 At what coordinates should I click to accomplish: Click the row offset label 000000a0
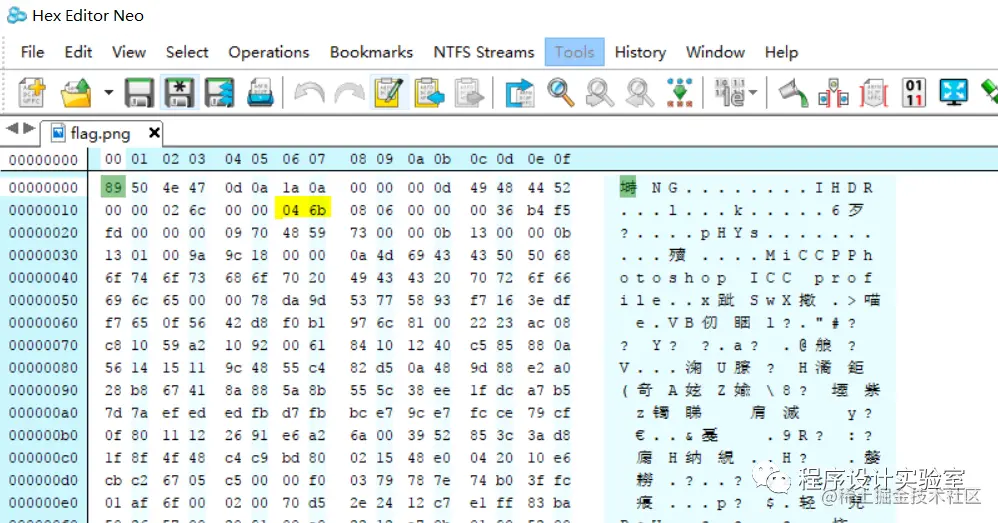coord(43,413)
